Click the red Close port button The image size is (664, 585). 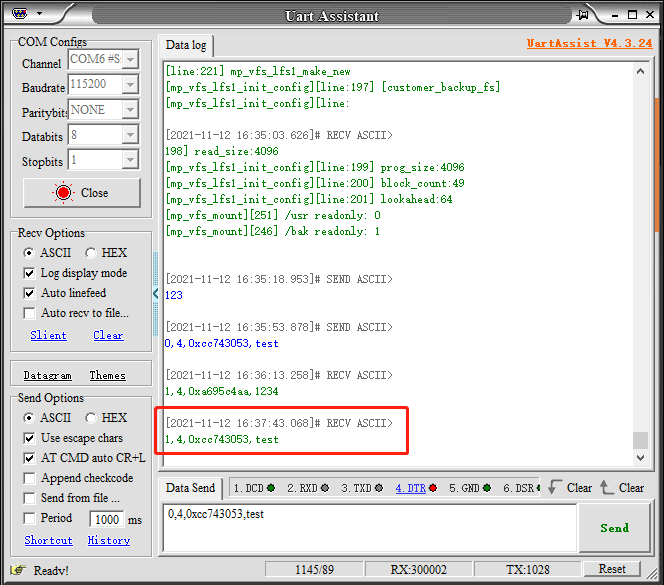(82, 193)
